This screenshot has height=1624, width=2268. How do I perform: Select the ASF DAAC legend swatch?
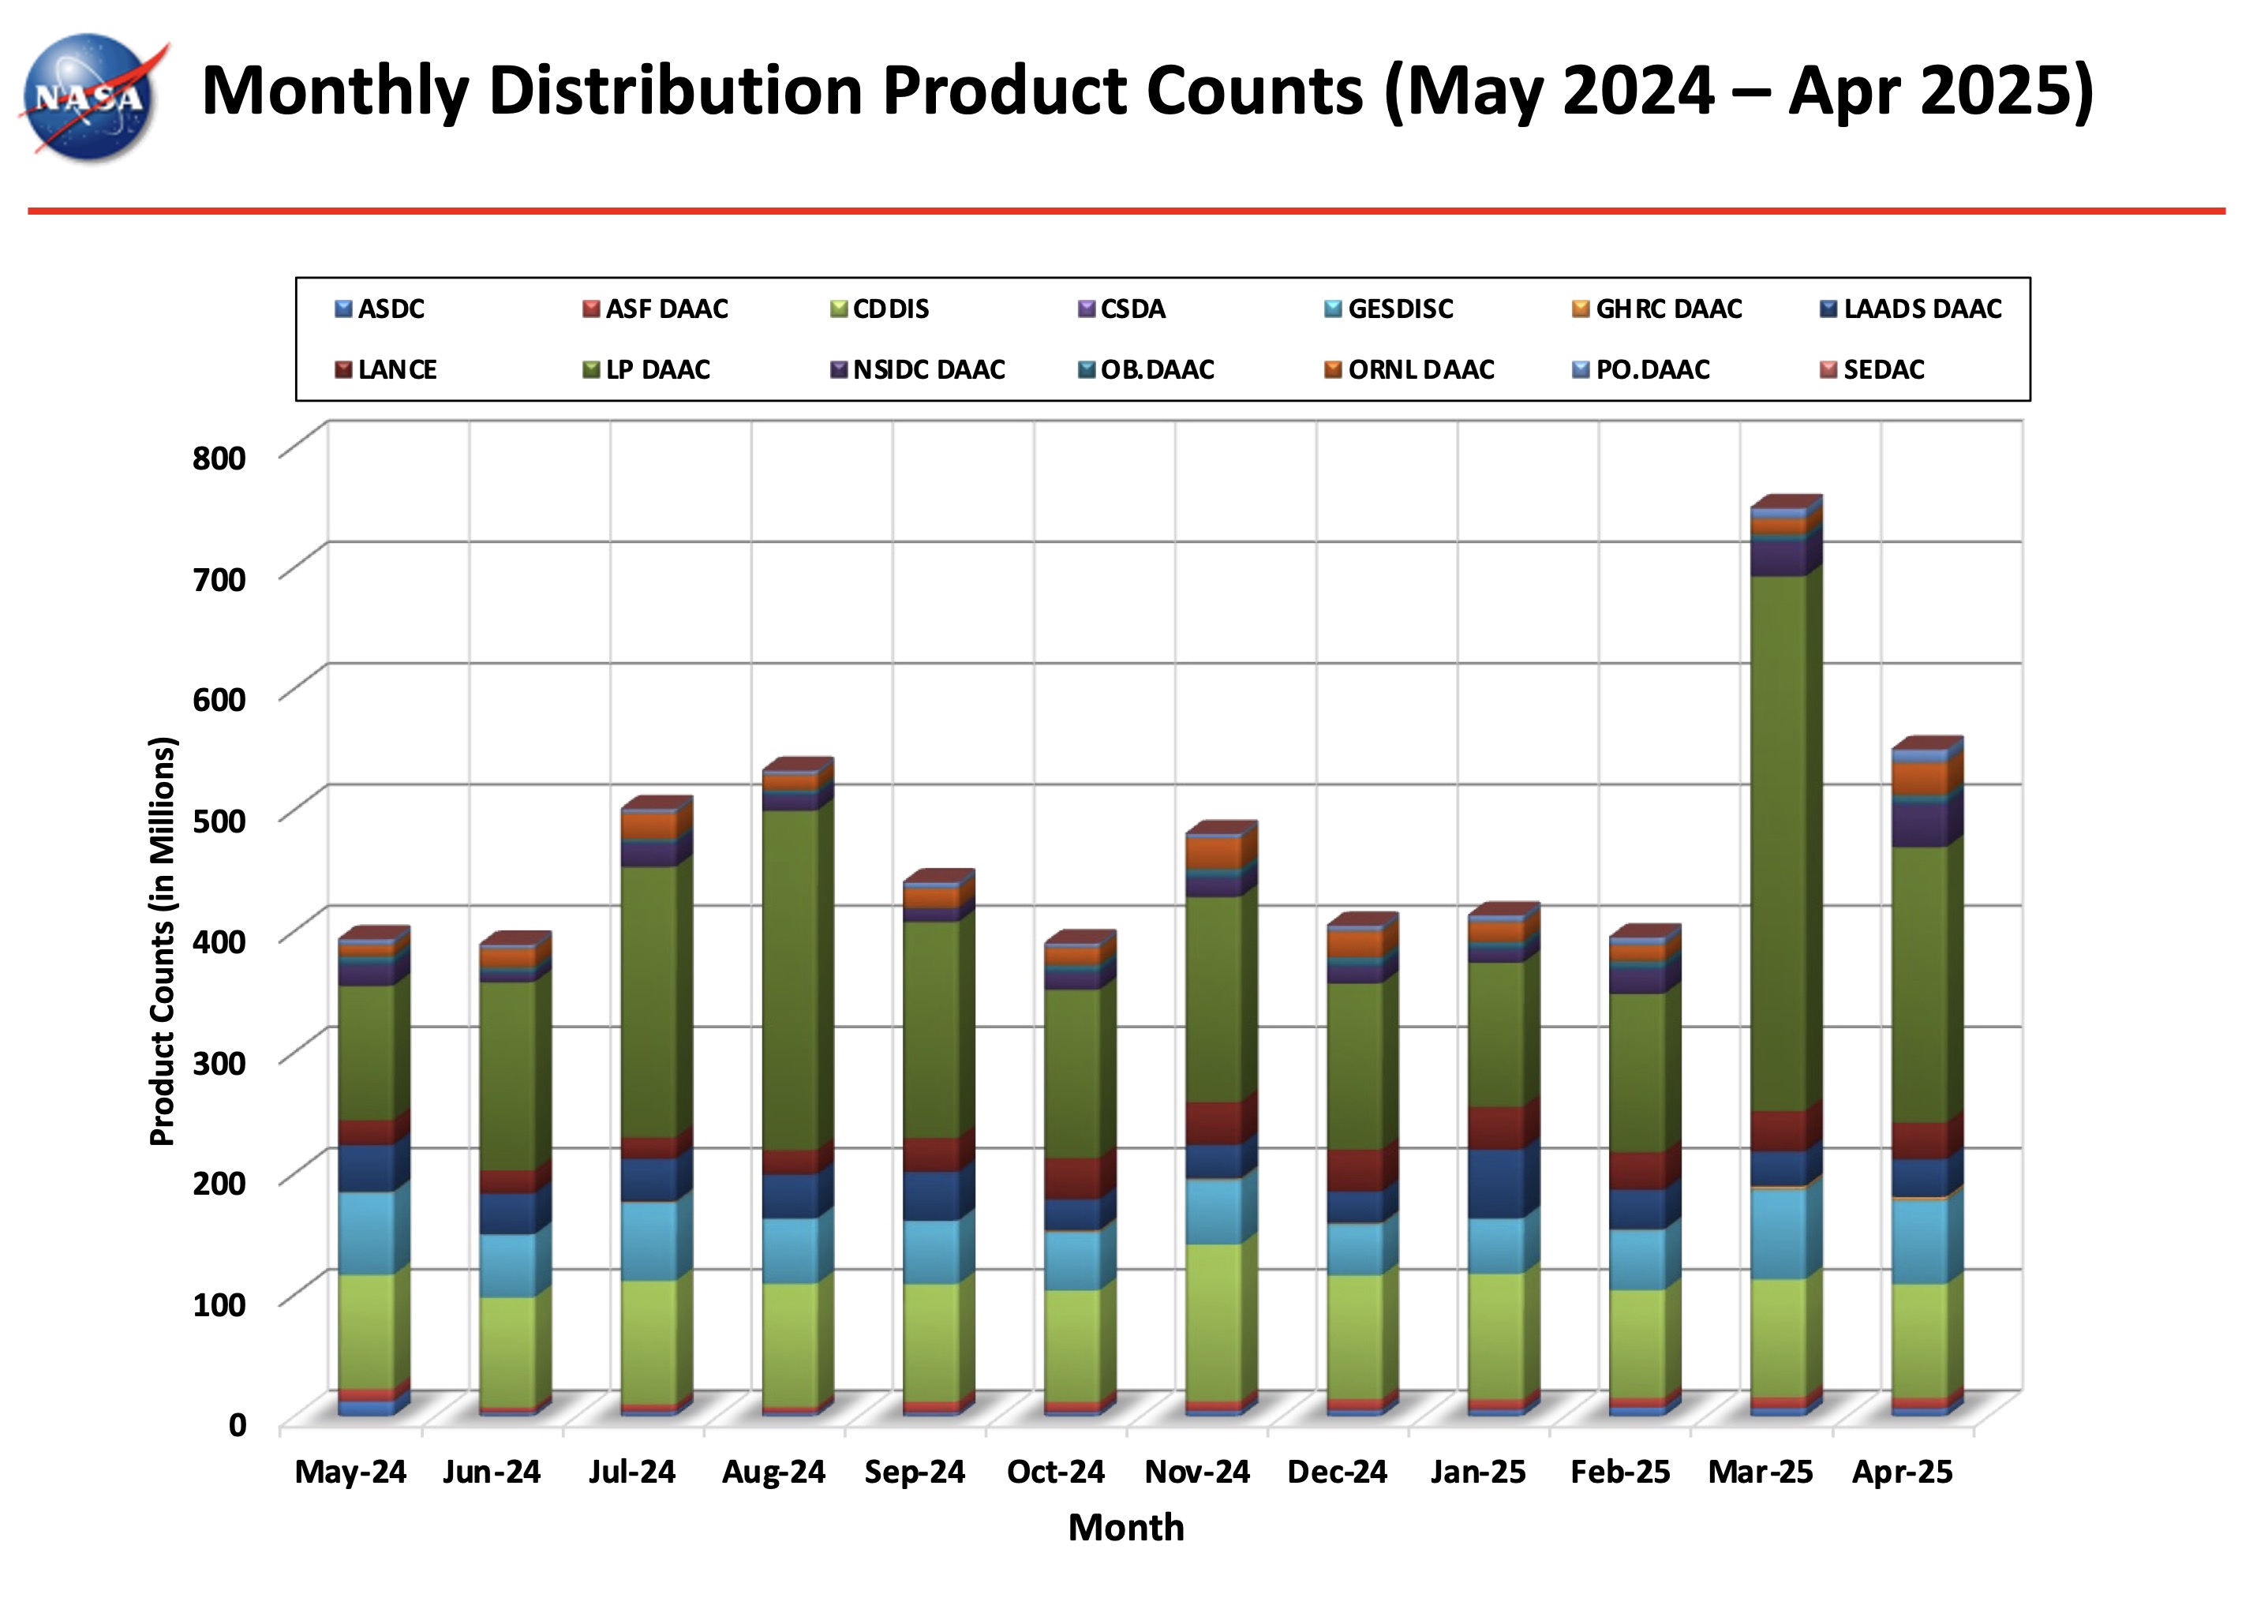click(592, 309)
